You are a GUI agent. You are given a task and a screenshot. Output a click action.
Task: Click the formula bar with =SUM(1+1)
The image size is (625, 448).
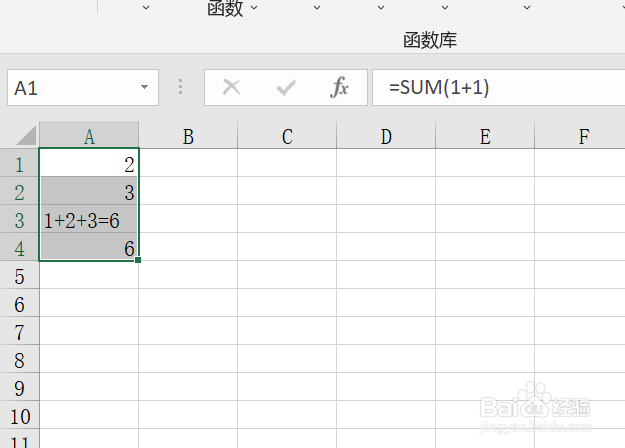pyautogui.click(x=499, y=88)
